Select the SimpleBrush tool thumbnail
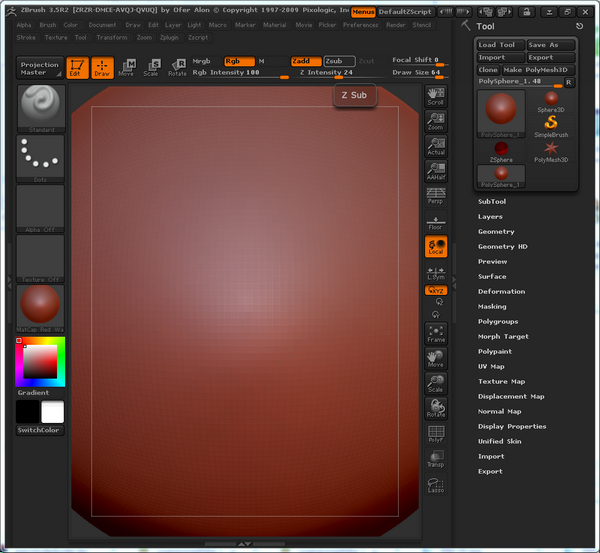The width and height of the screenshot is (600, 553). pos(551,127)
